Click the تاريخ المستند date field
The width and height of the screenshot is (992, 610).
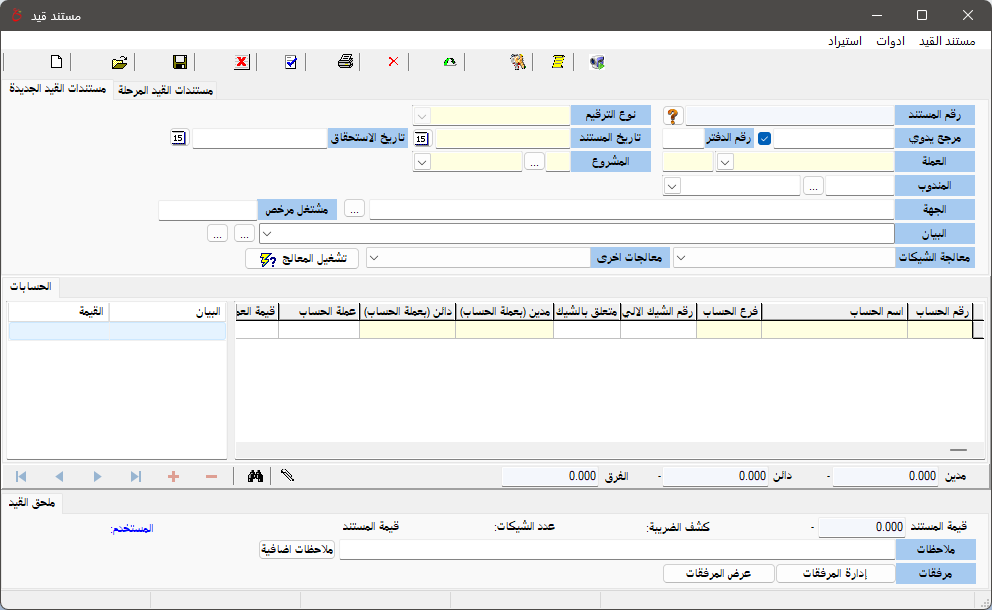pos(502,139)
